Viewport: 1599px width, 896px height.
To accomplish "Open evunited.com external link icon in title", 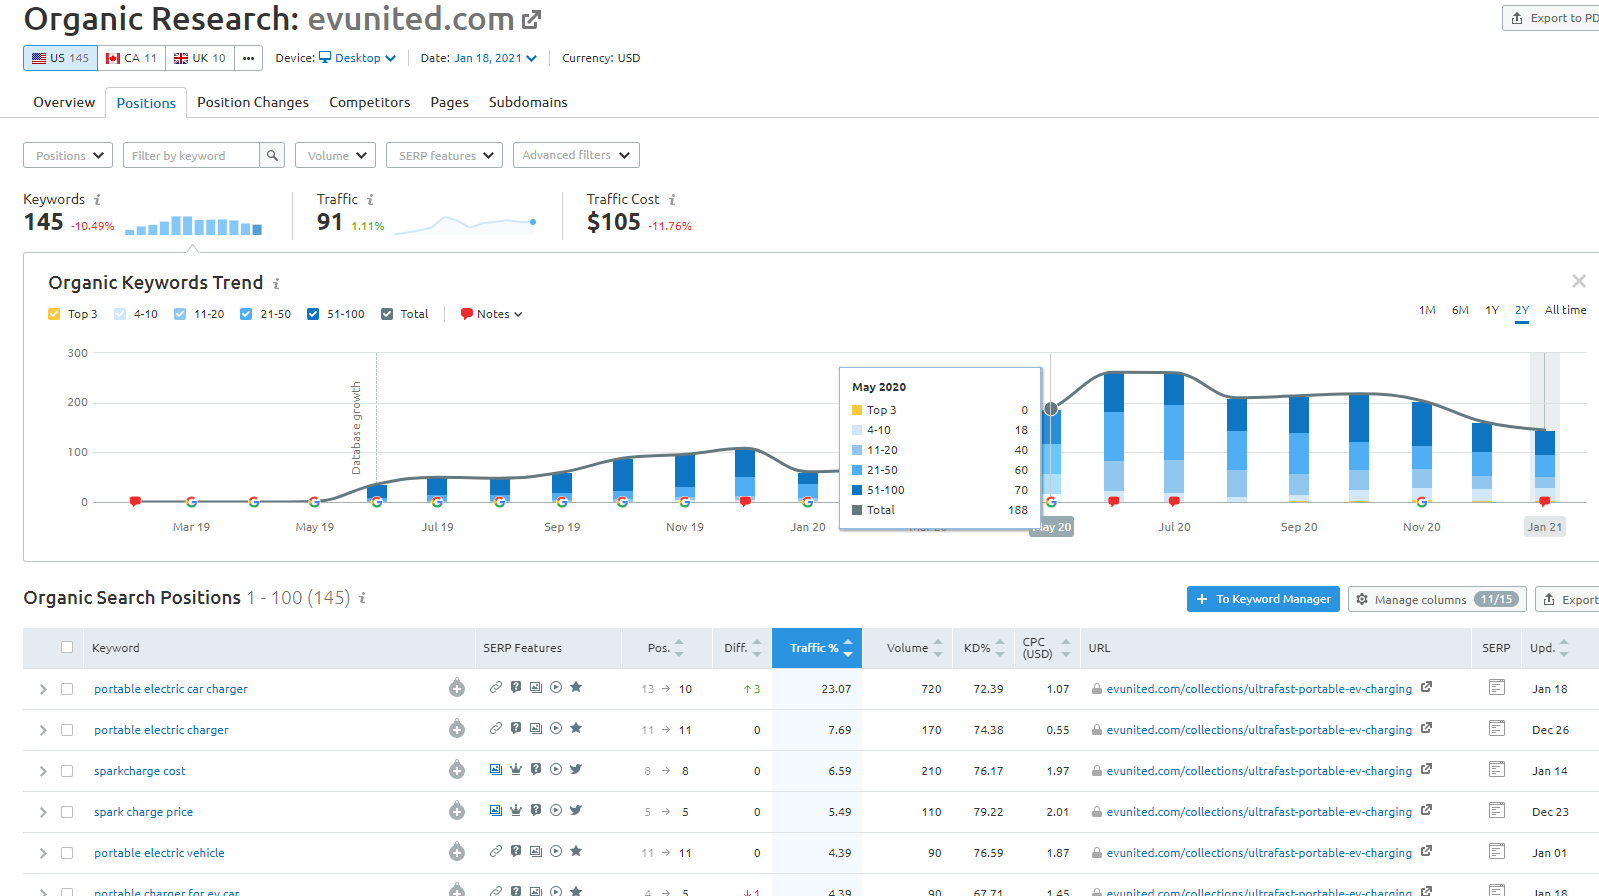I will [x=532, y=19].
